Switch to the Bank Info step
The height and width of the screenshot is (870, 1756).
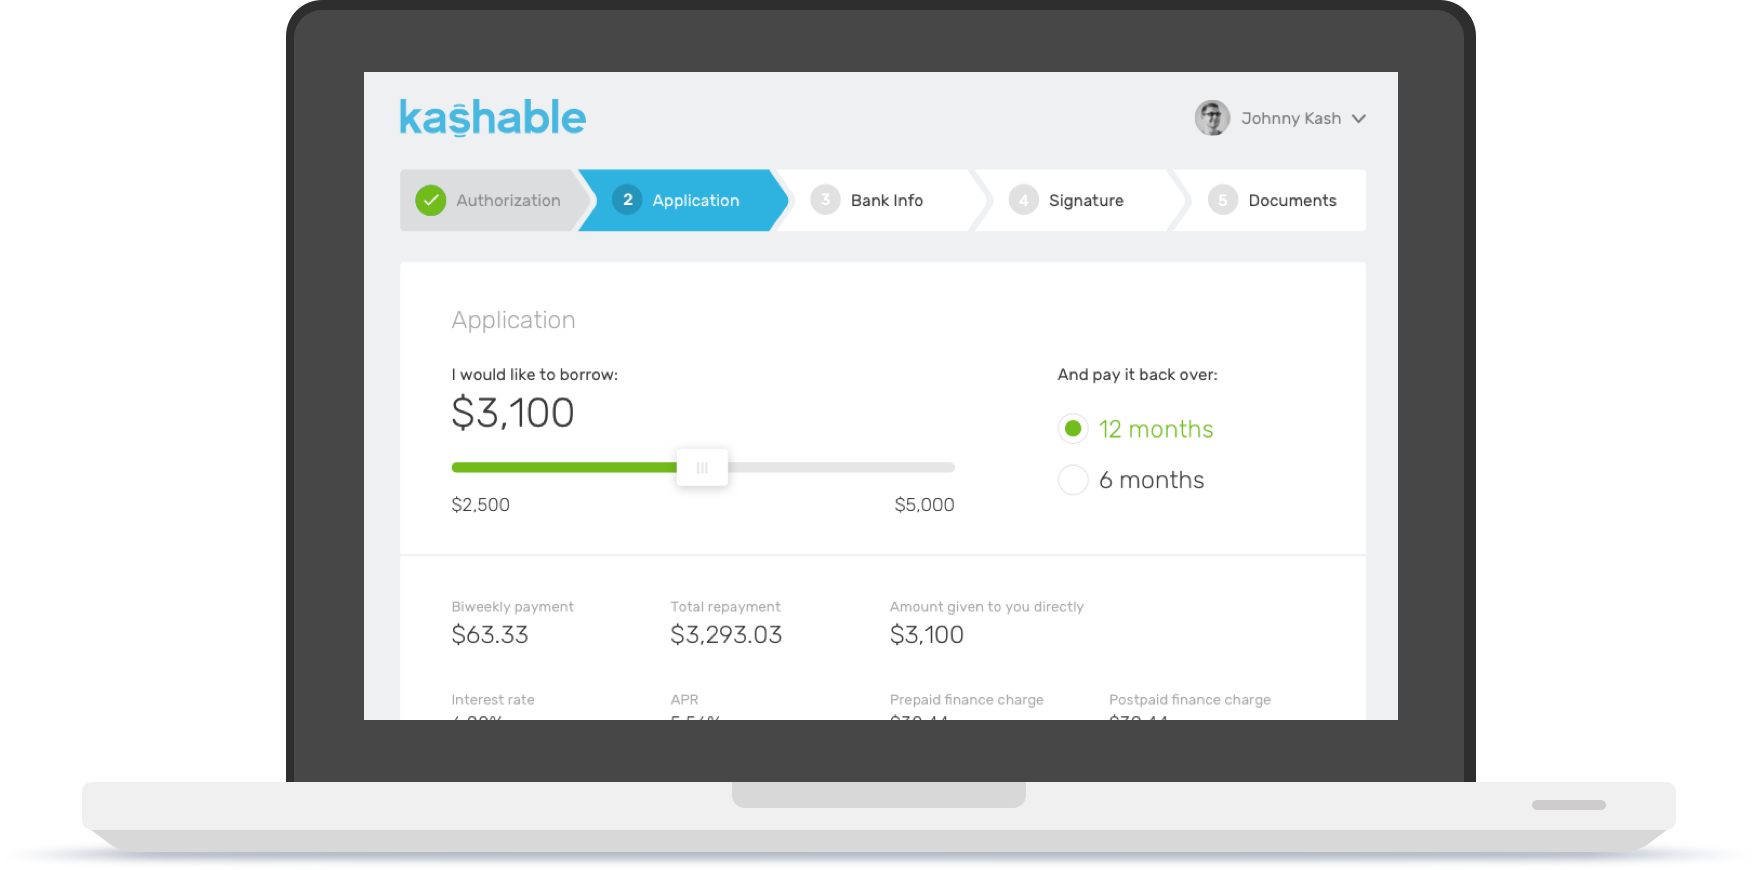pyautogui.click(x=886, y=200)
